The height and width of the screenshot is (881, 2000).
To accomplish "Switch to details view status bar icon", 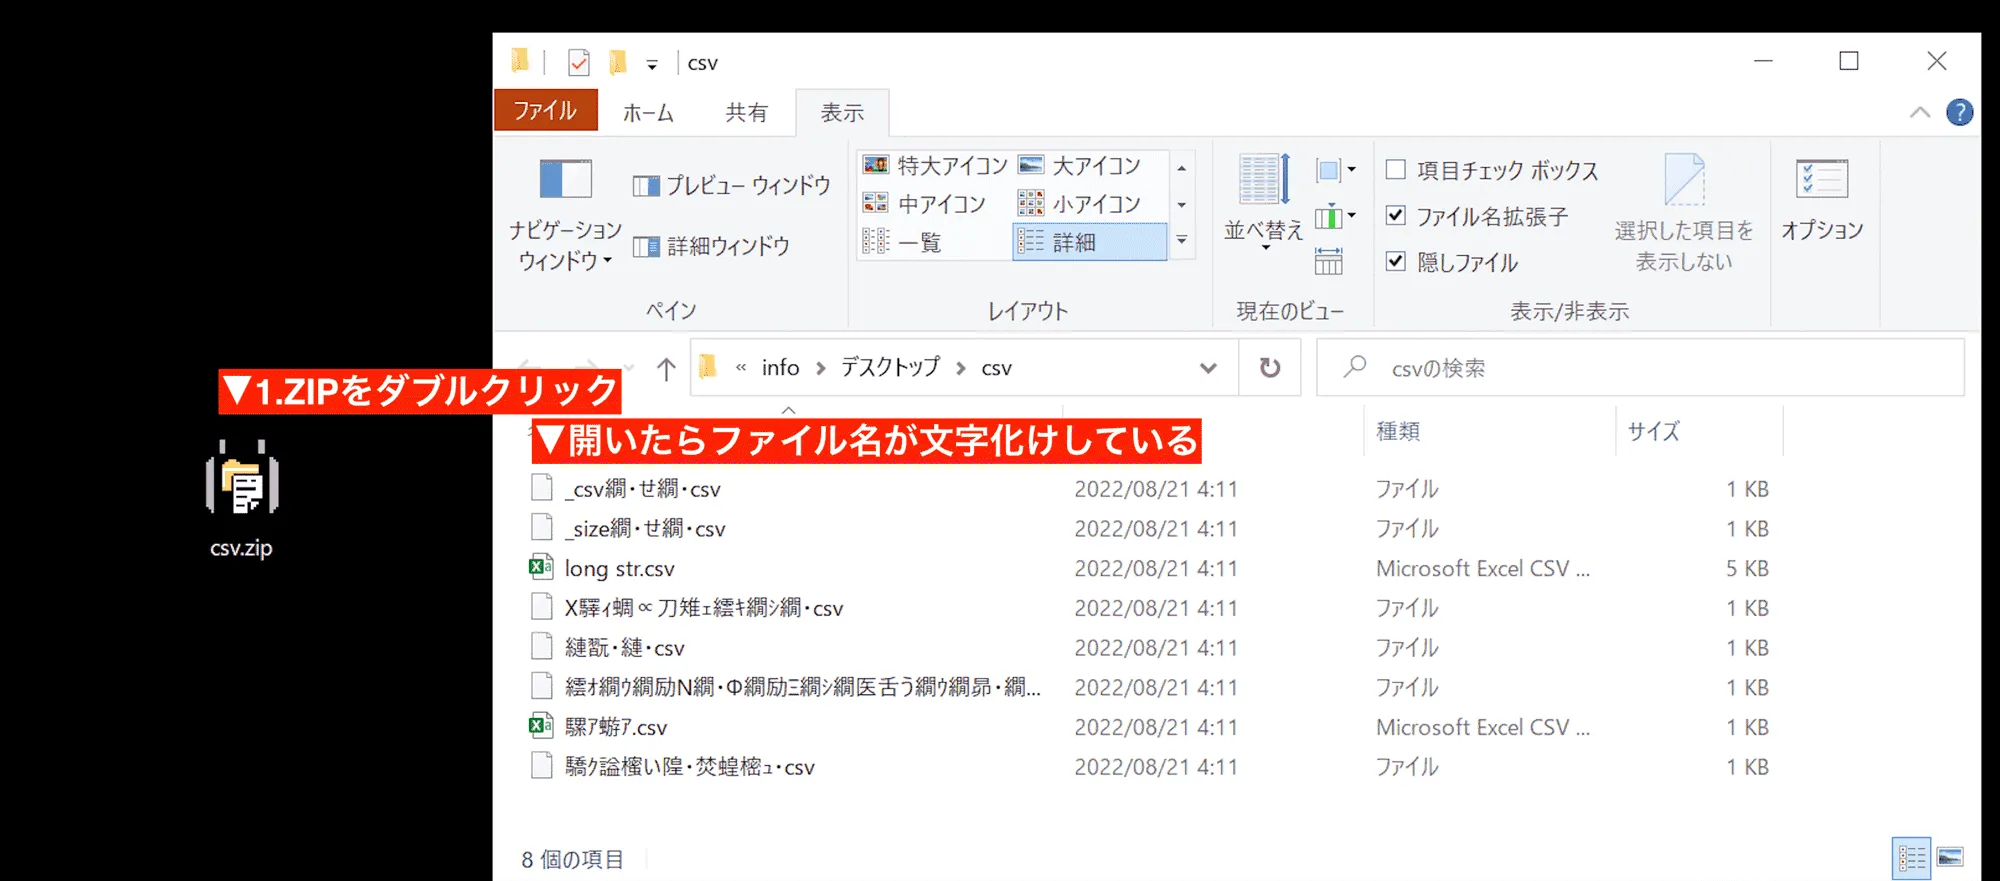I will [x=1911, y=858].
